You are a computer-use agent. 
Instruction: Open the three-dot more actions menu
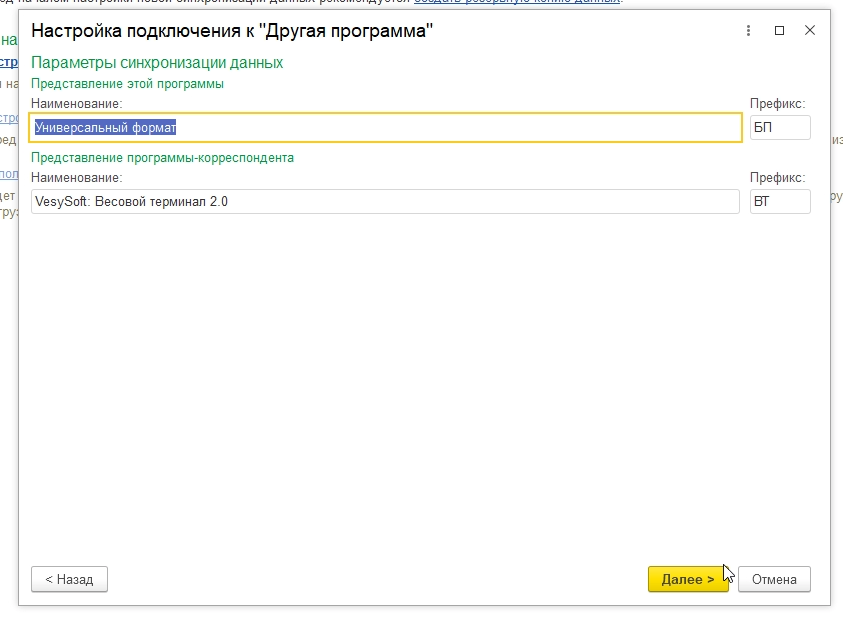(748, 31)
